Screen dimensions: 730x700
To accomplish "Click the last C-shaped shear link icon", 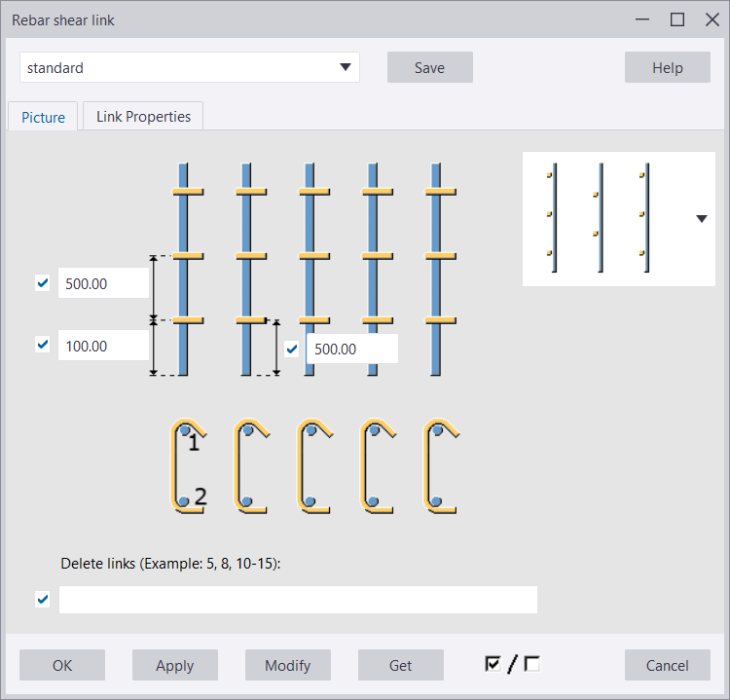I will (x=440, y=466).
